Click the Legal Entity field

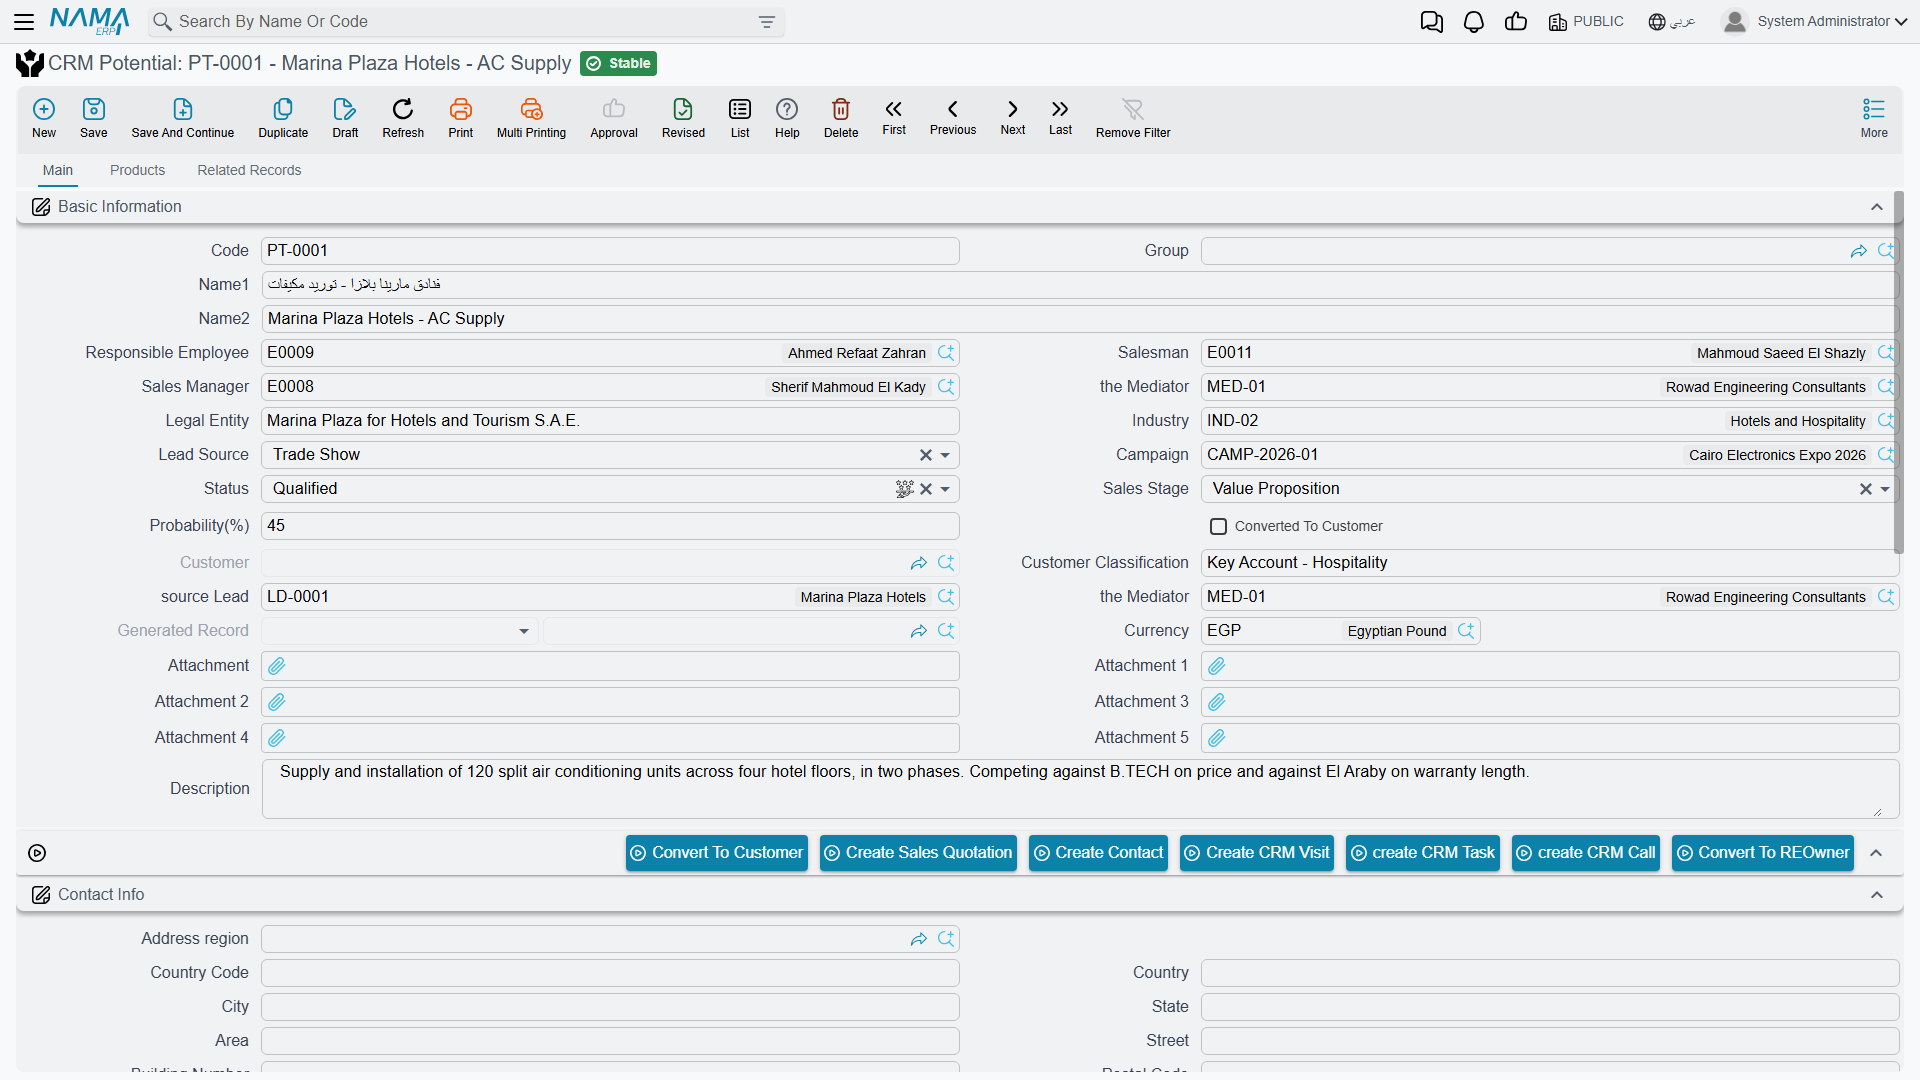pos(610,421)
